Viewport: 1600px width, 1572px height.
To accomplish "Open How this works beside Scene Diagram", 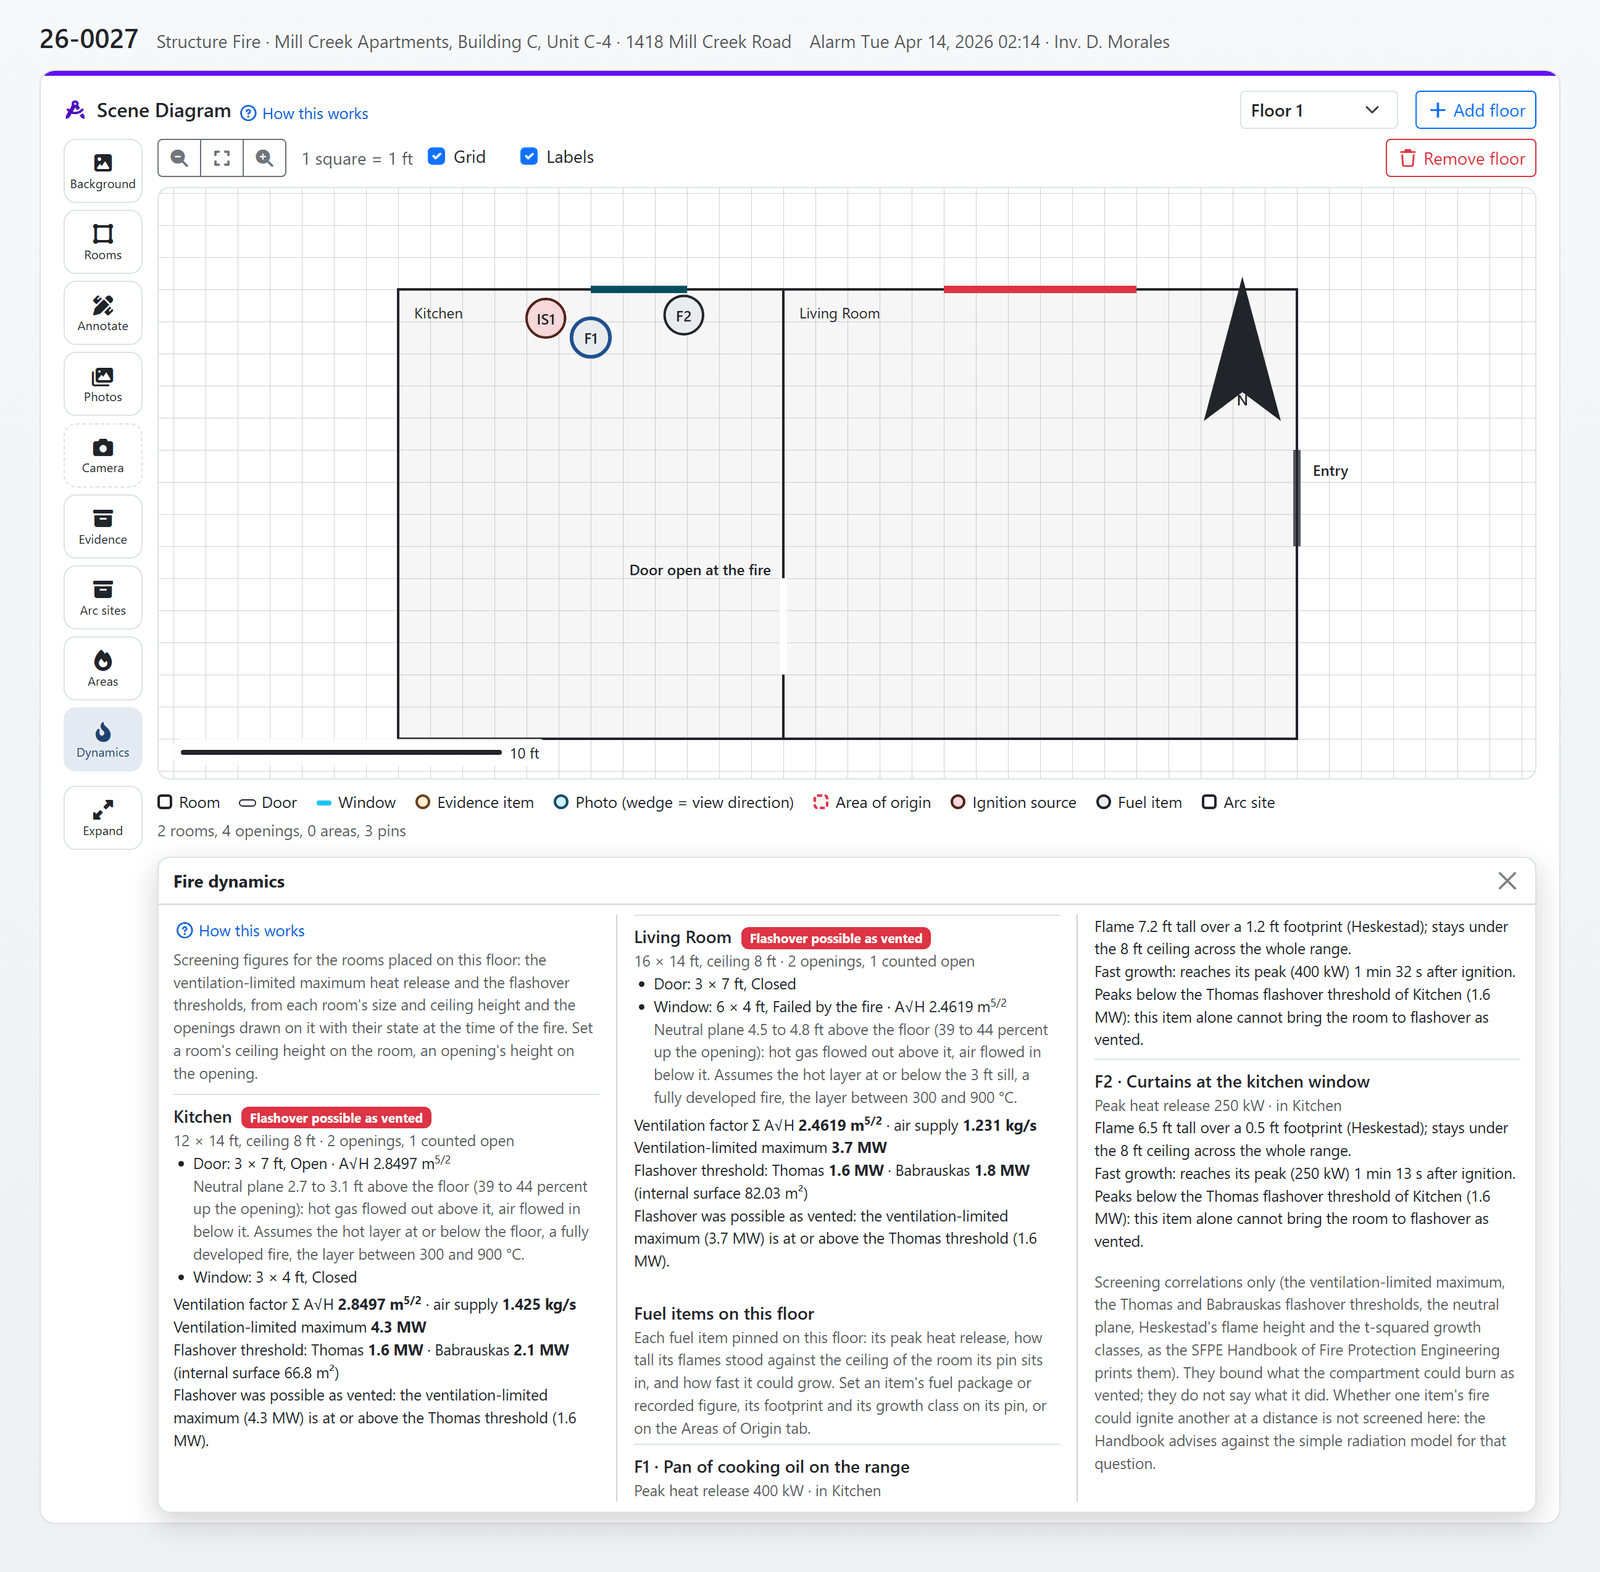I will click(x=304, y=113).
